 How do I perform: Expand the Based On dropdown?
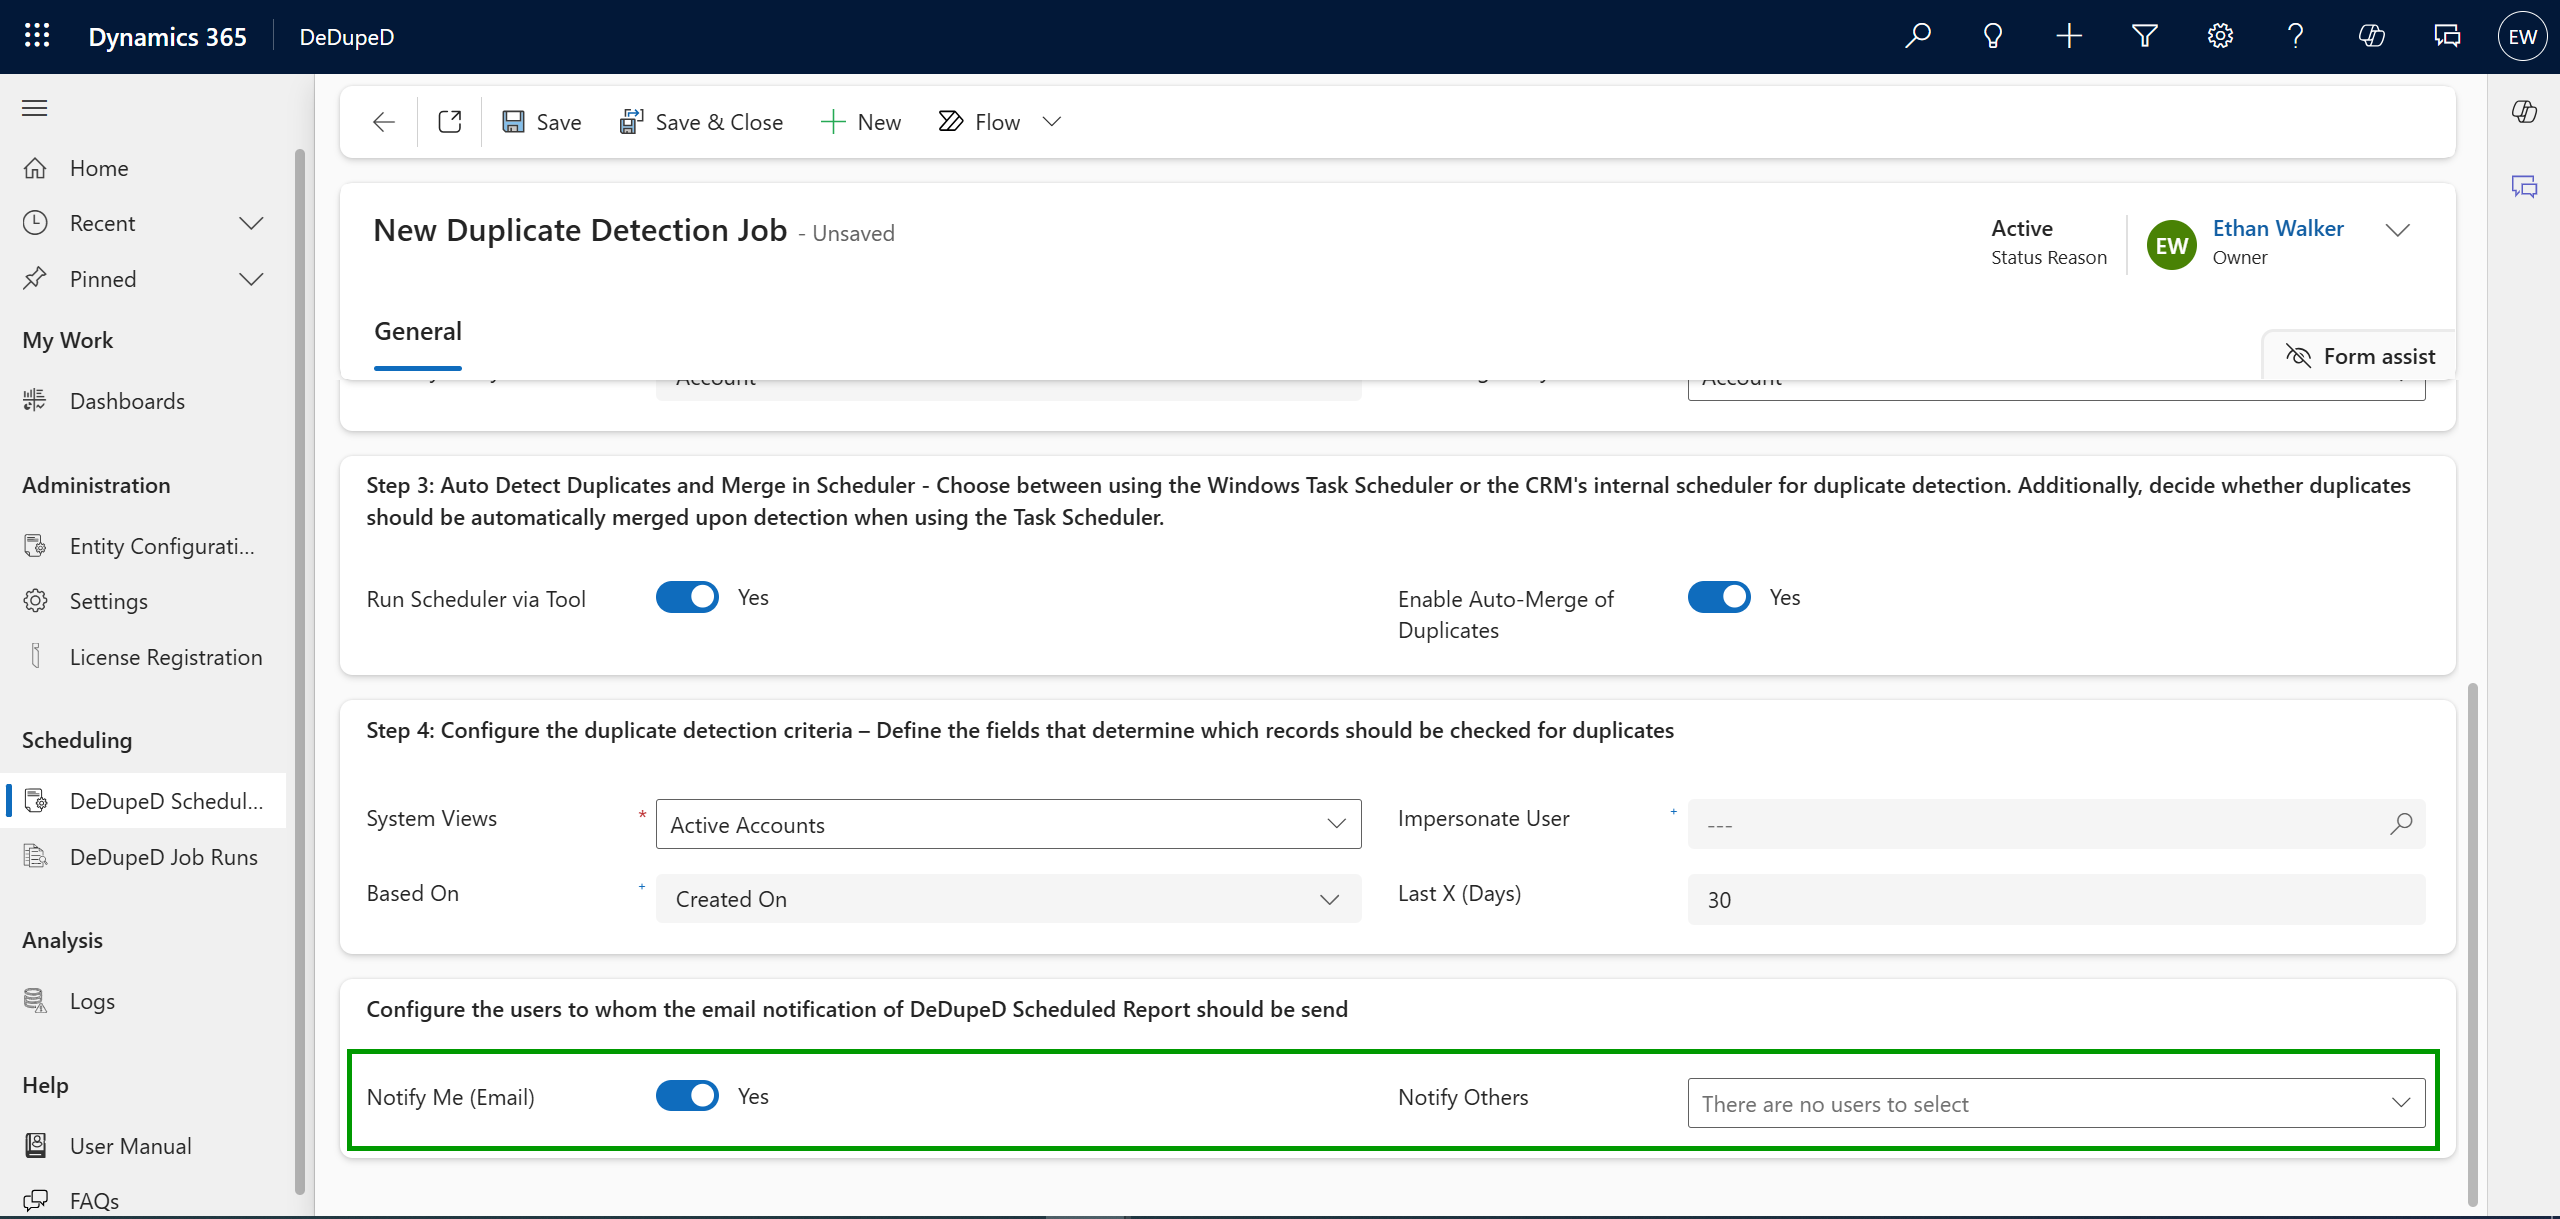[1008, 899]
